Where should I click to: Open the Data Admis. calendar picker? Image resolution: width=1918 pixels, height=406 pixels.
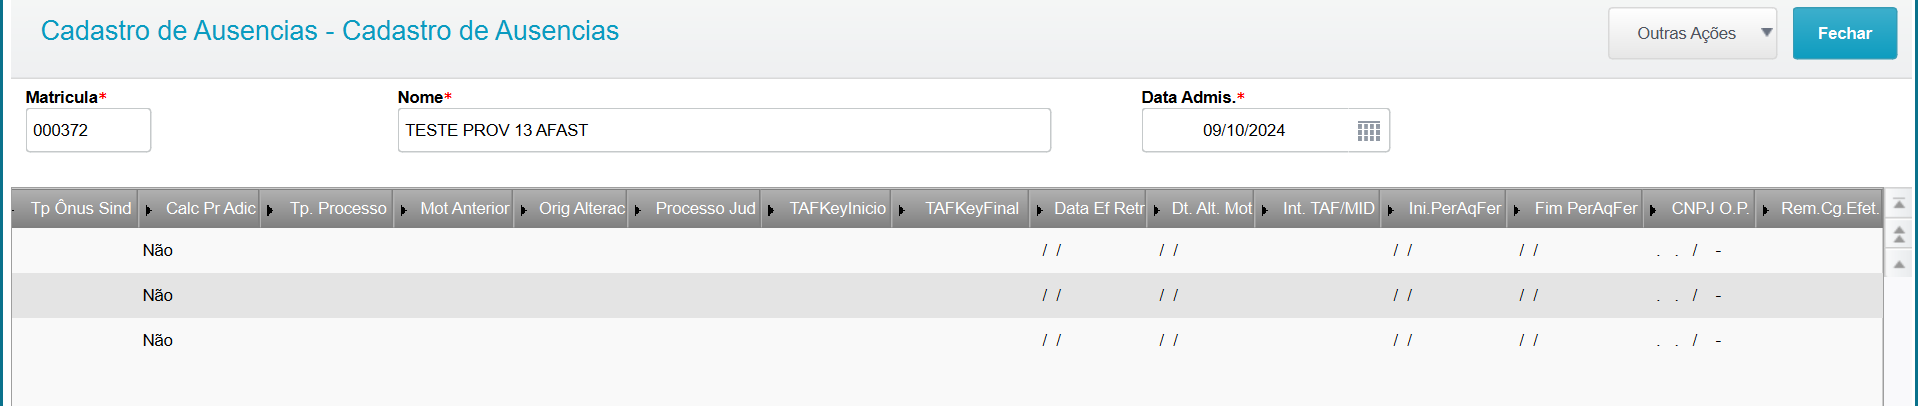coord(1368,131)
